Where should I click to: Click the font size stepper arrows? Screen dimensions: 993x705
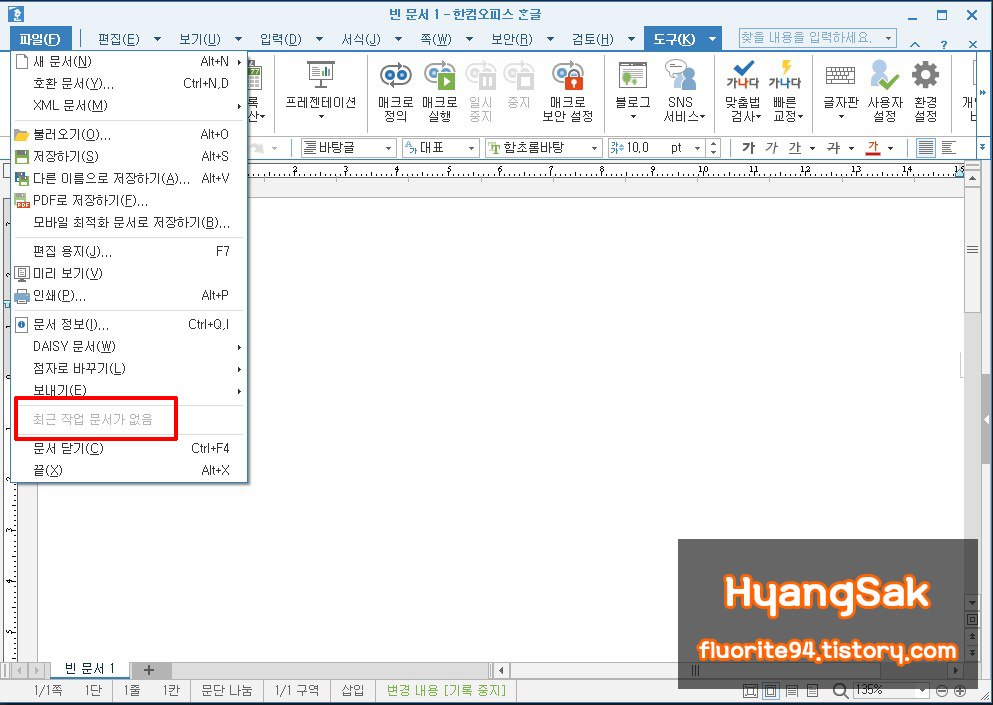[714, 148]
